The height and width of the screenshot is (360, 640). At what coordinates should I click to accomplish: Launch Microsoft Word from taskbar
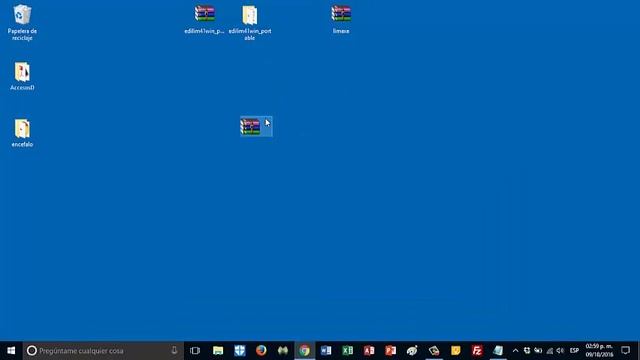(x=326, y=351)
